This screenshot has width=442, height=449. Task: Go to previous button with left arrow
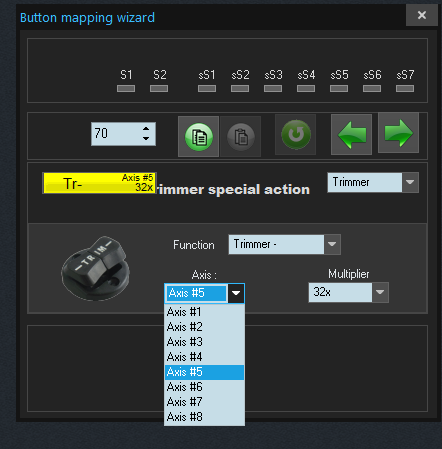click(351, 135)
